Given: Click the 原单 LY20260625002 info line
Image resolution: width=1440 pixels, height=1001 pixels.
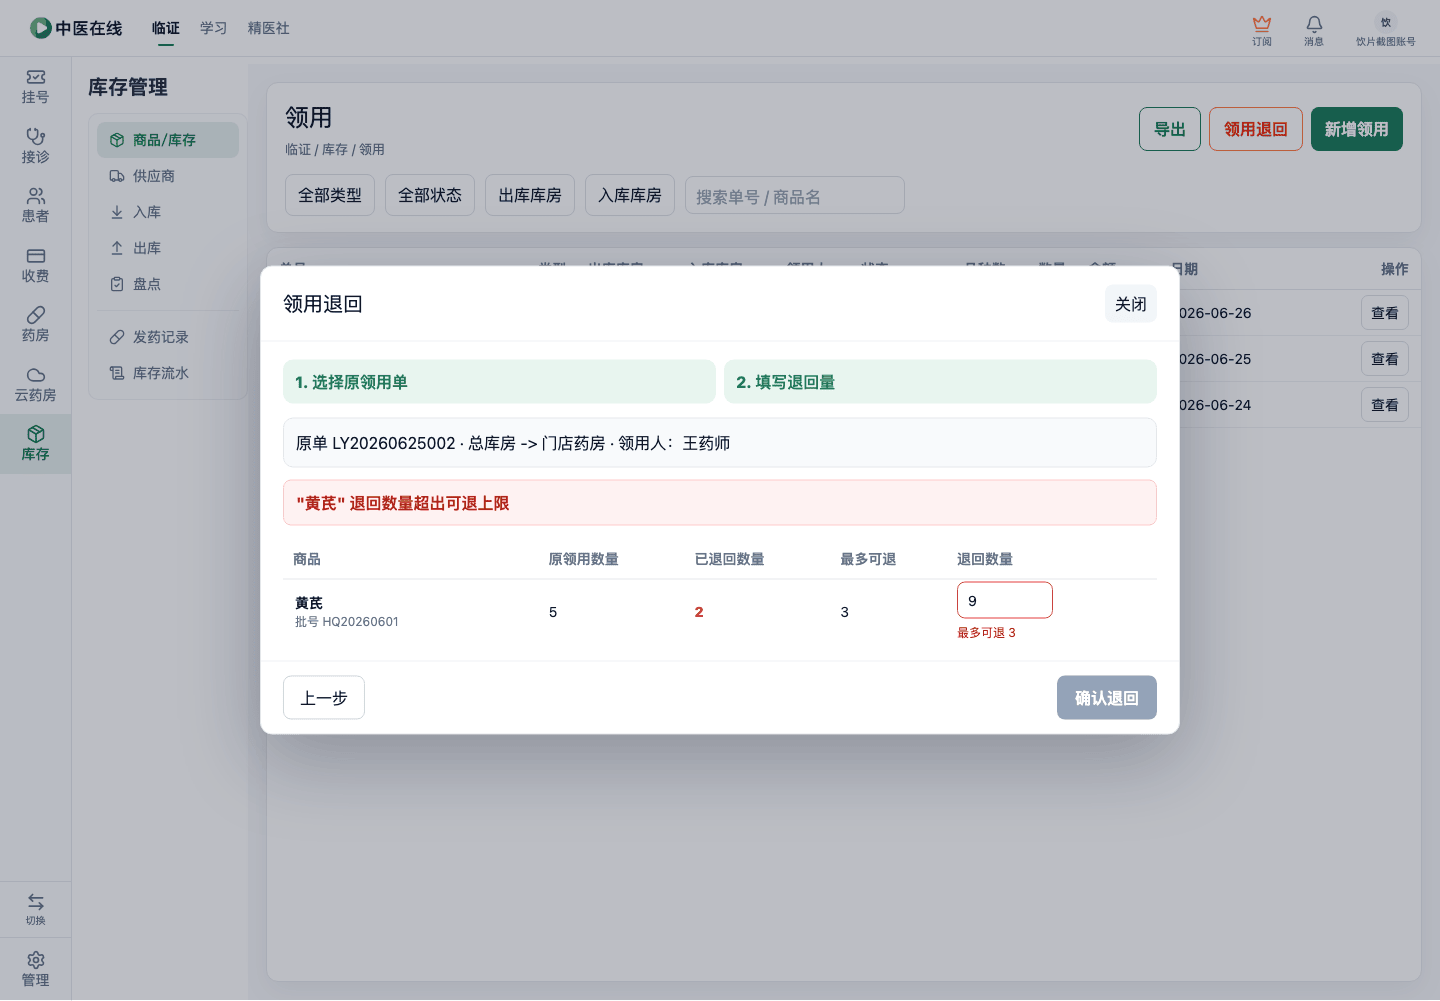Looking at the screenshot, I should 720,443.
